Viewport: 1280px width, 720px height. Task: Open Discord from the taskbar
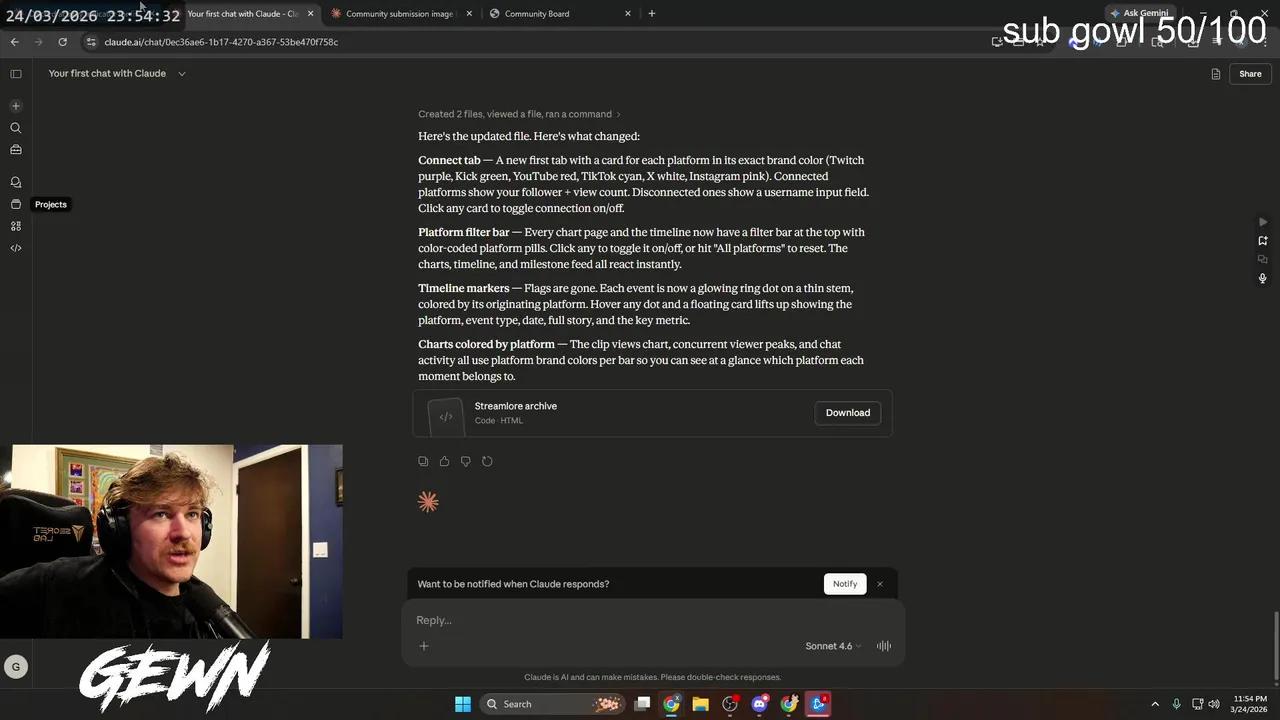pos(760,704)
